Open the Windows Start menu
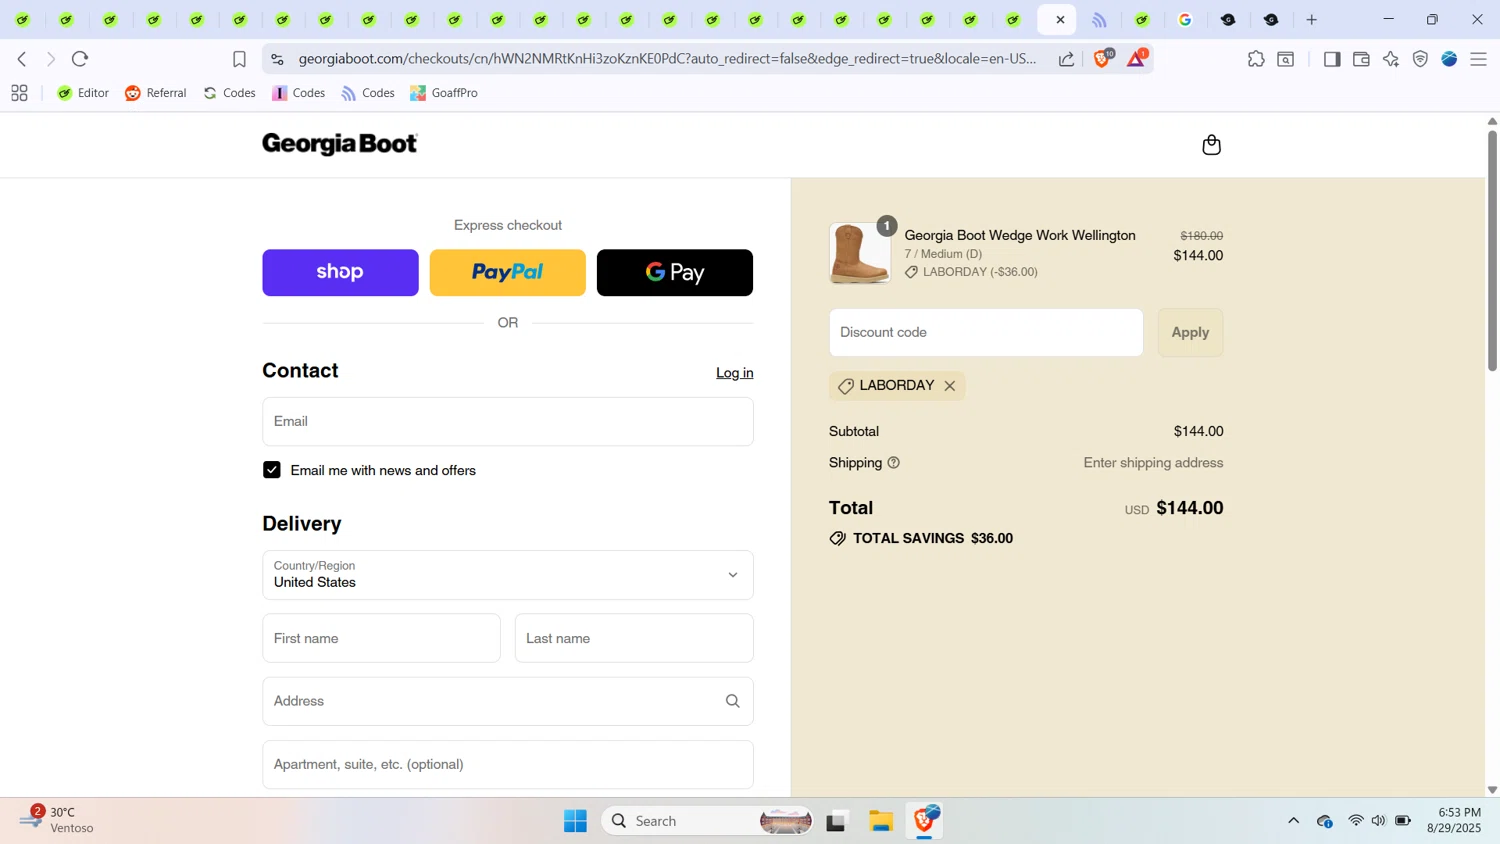This screenshot has width=1500, height=844. click(x=575, y=821)
